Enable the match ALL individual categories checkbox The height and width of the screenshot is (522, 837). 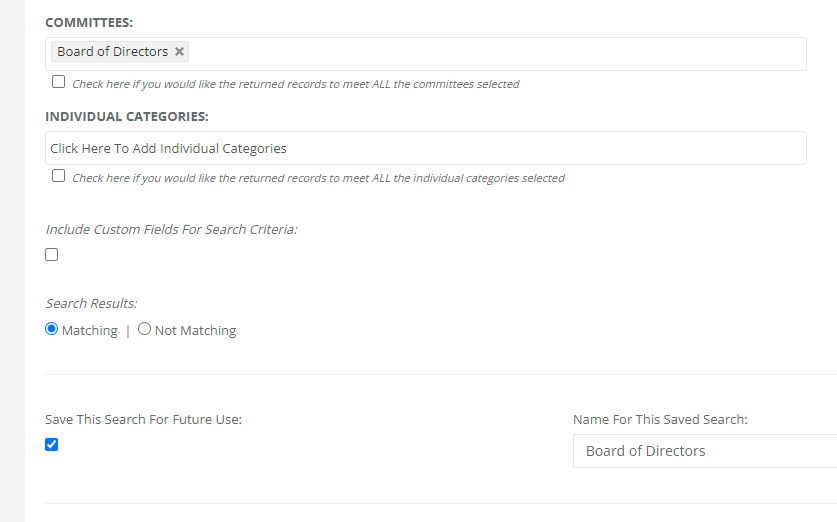click(x=58, y=176)
